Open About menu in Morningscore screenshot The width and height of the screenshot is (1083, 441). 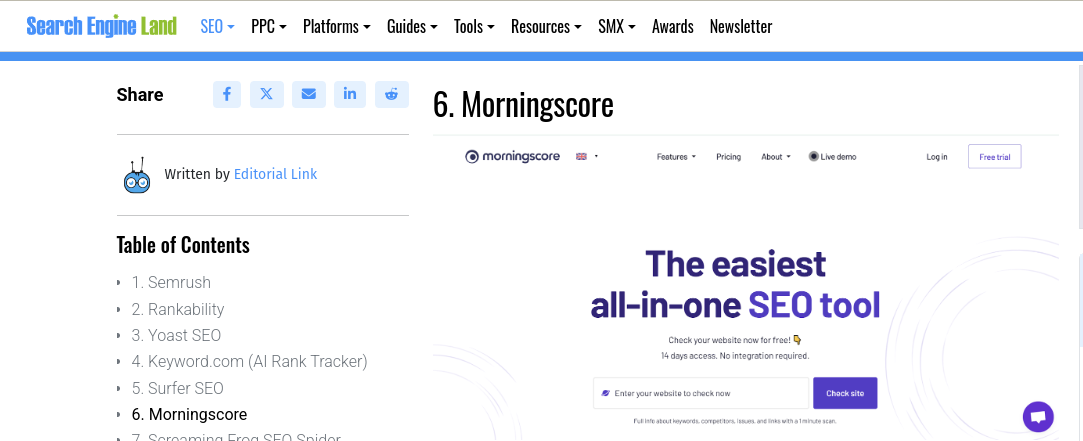tap(776, 157)
